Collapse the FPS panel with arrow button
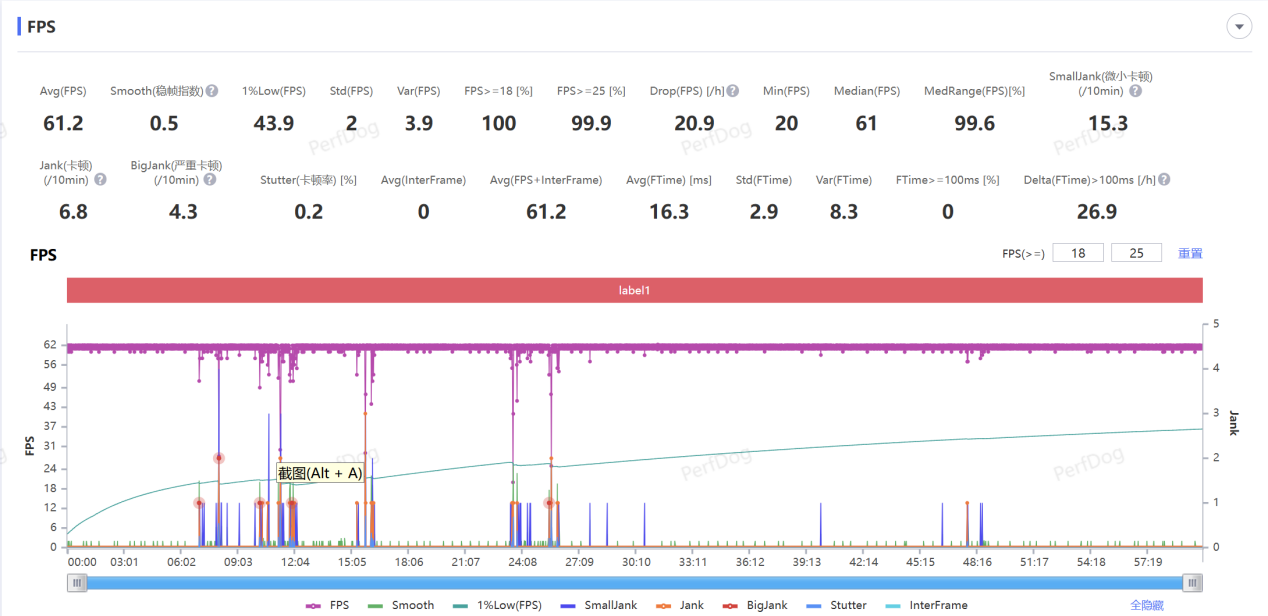1268x616 pixels. tap(1239, 27)
